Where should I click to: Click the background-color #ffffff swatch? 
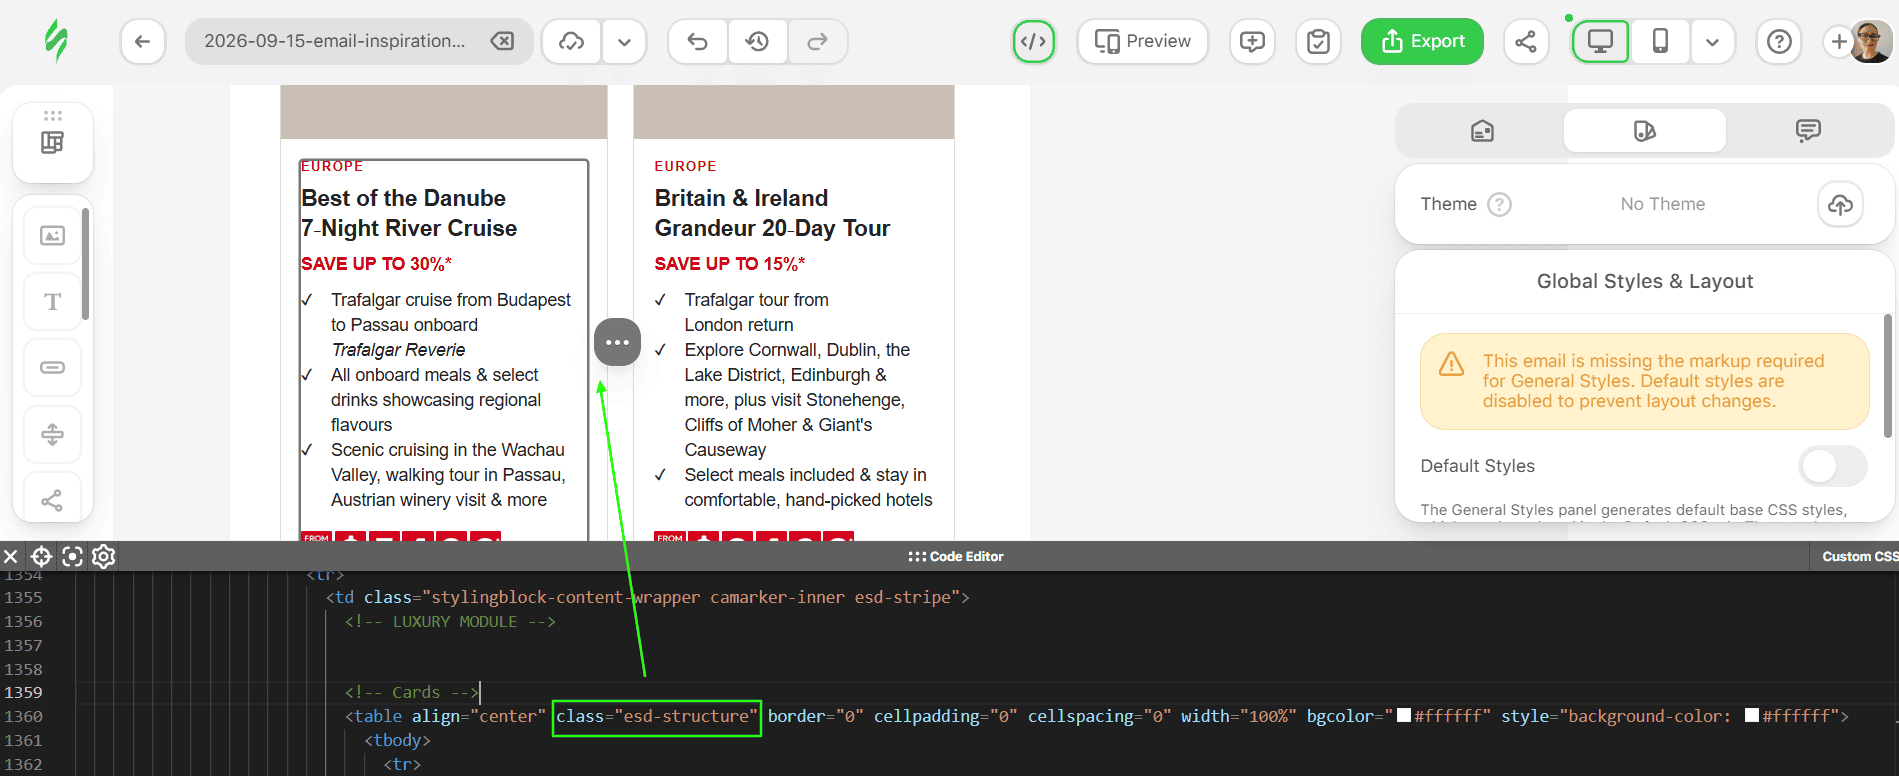[1752, 716]
